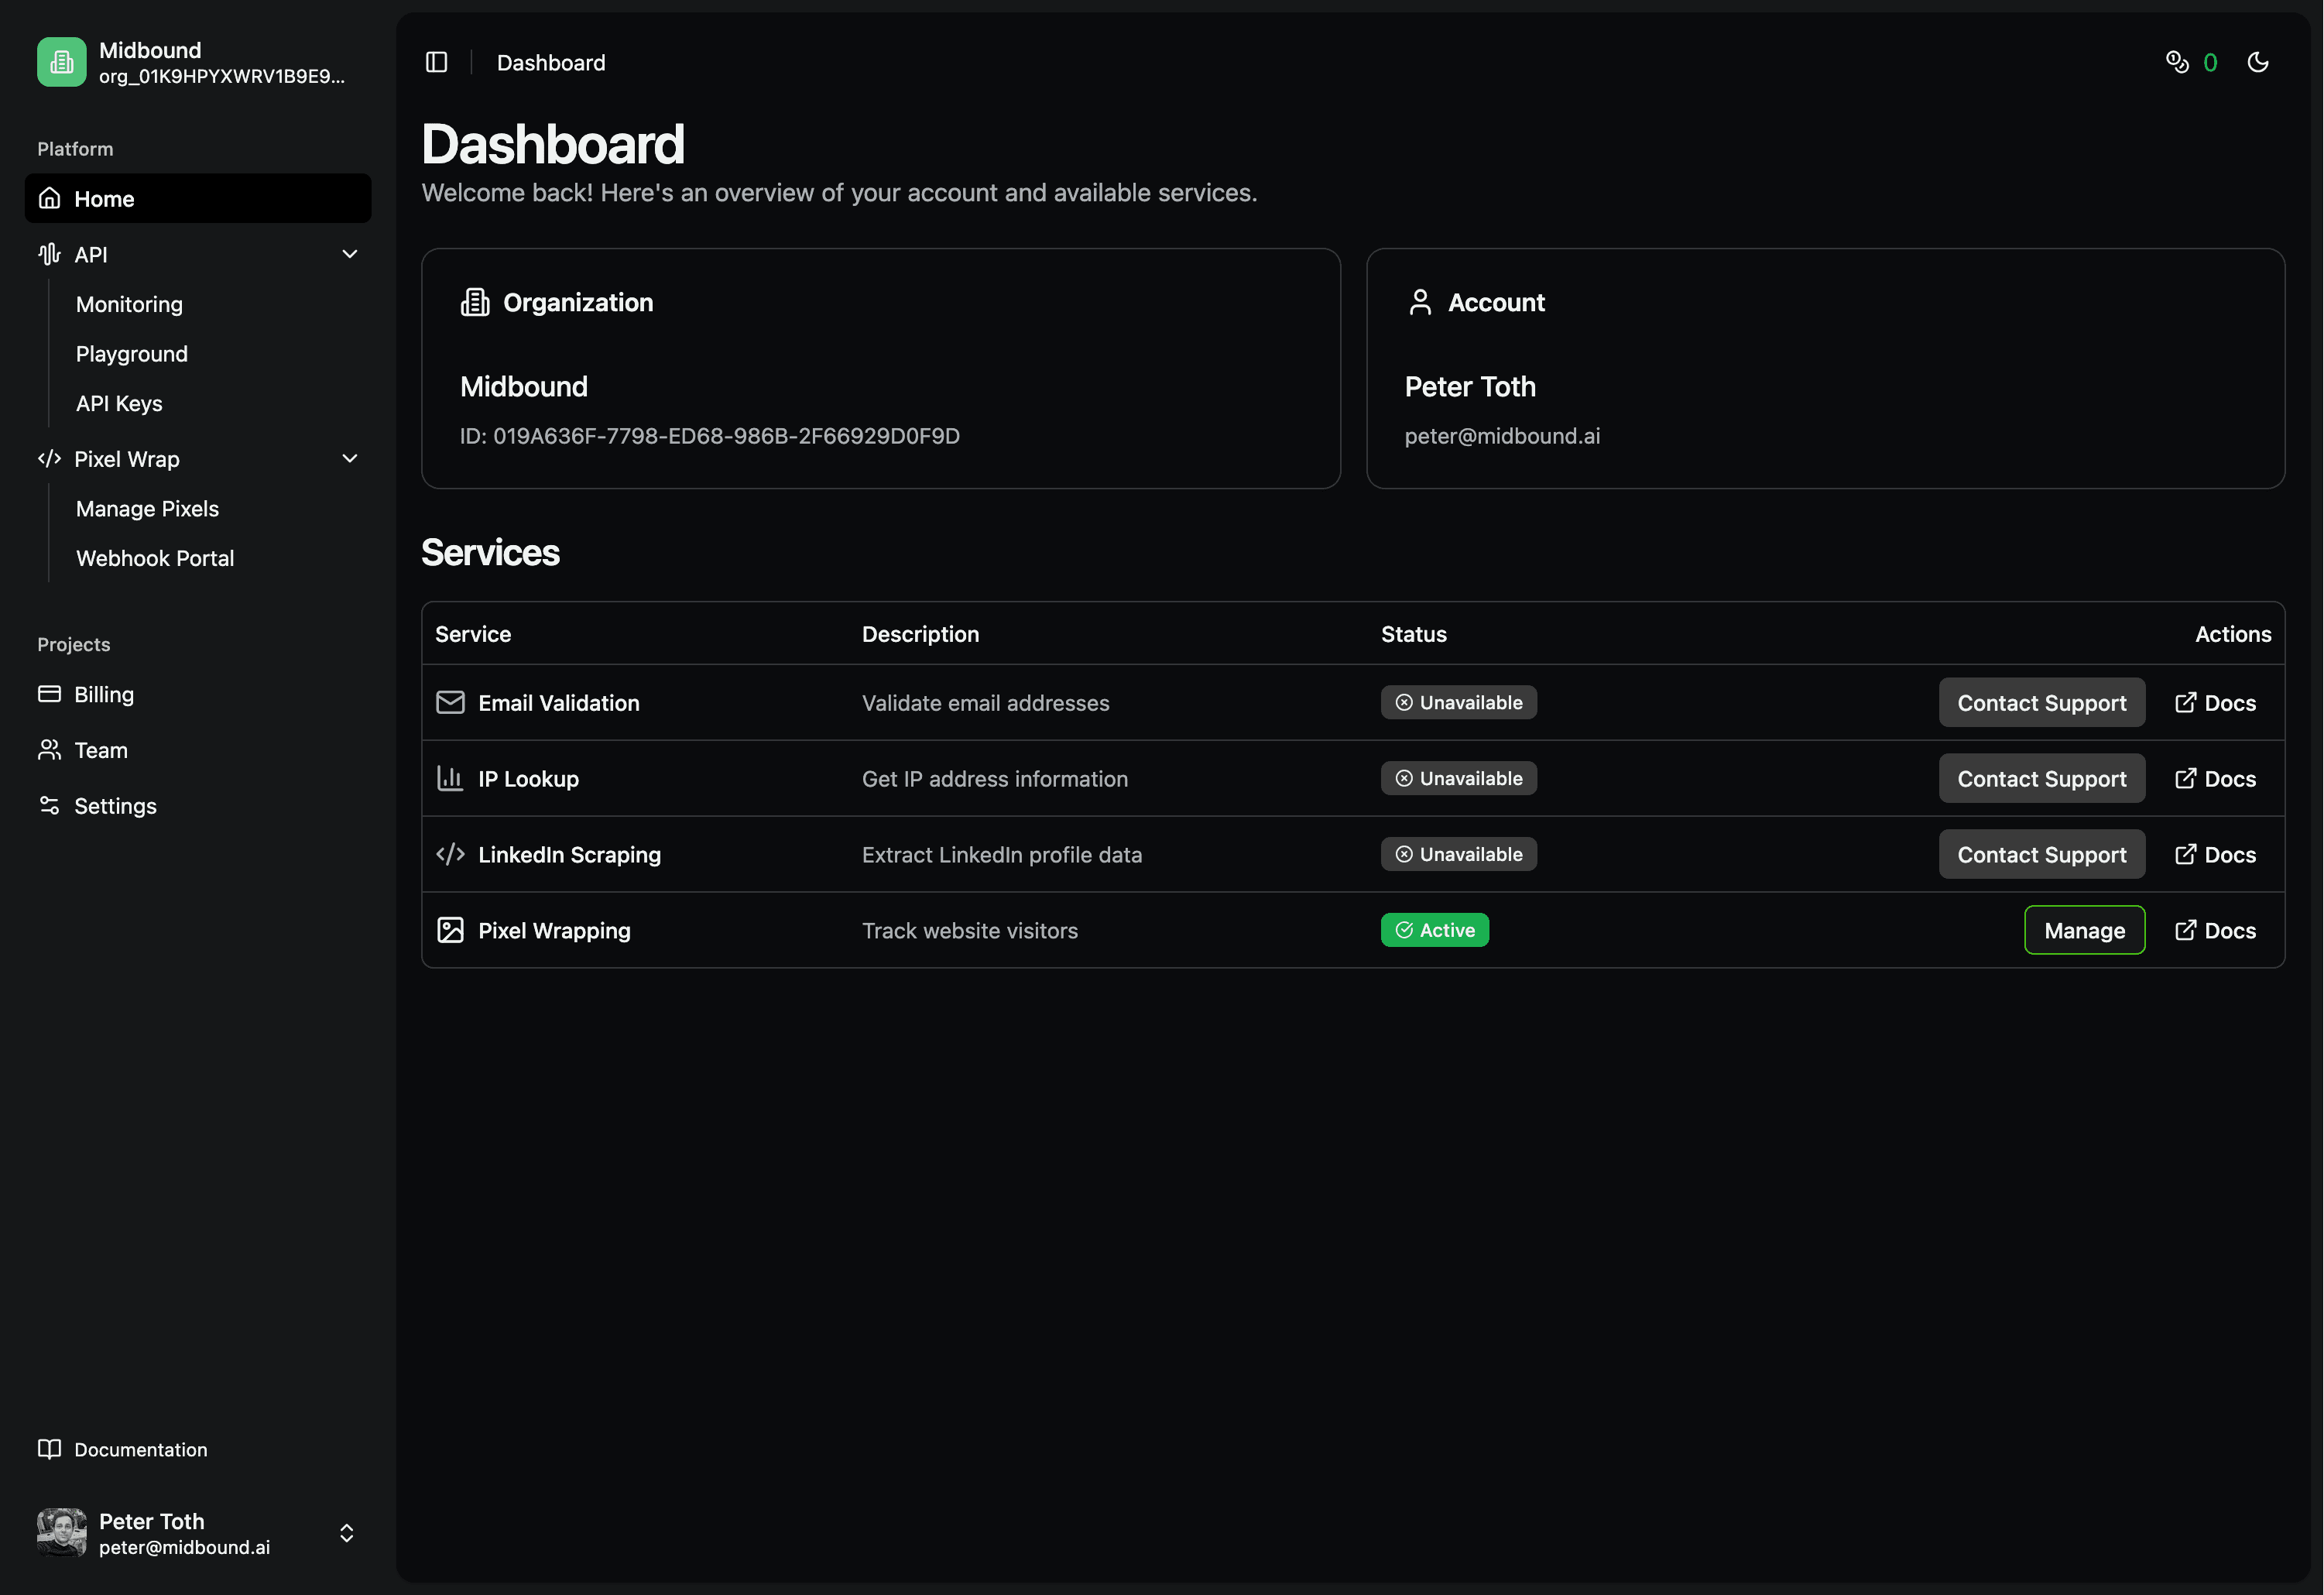Click the Pixel Wrapping image icon
Screen dimensions: 2324x1595
(450, 930)
